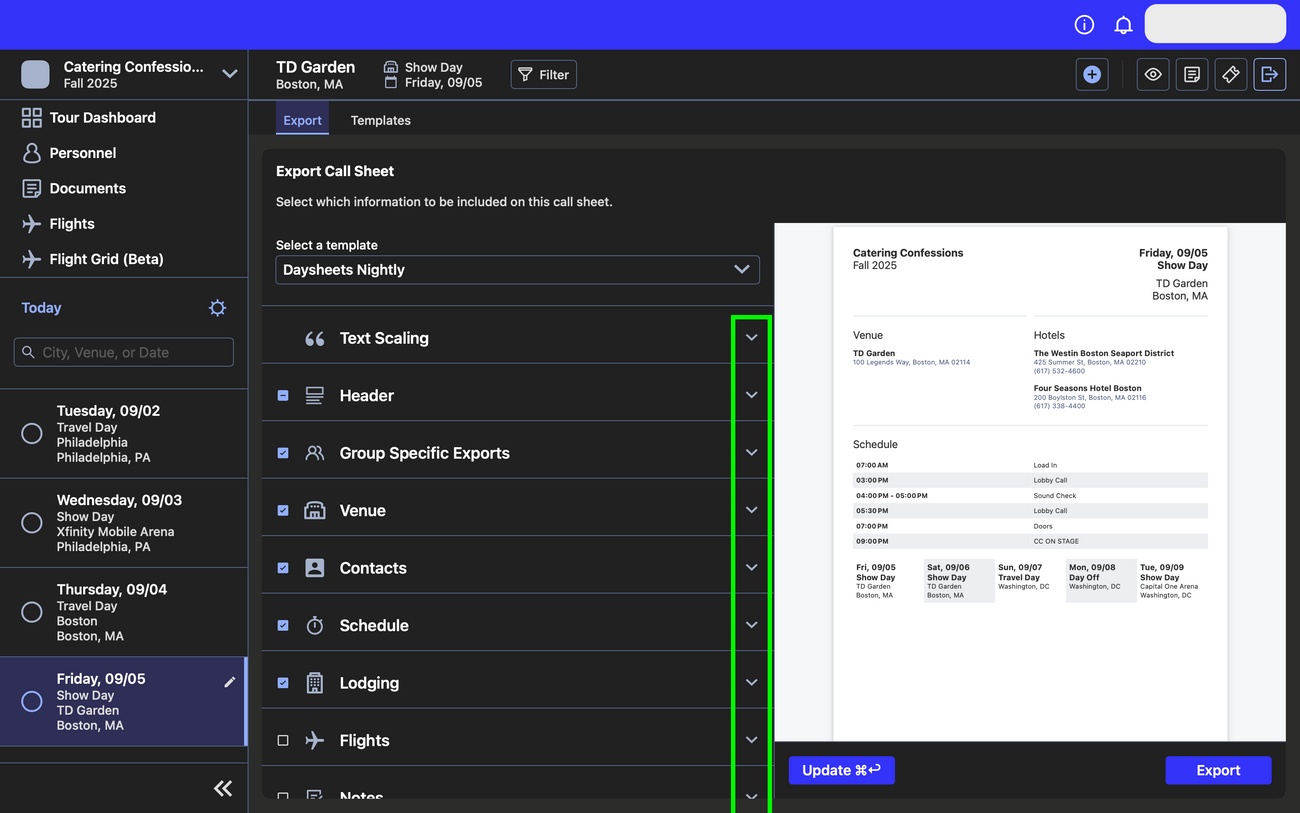Screen dimensions: 1300x813
Task: Expand the Venue section chevron
Action: [752, 510]
